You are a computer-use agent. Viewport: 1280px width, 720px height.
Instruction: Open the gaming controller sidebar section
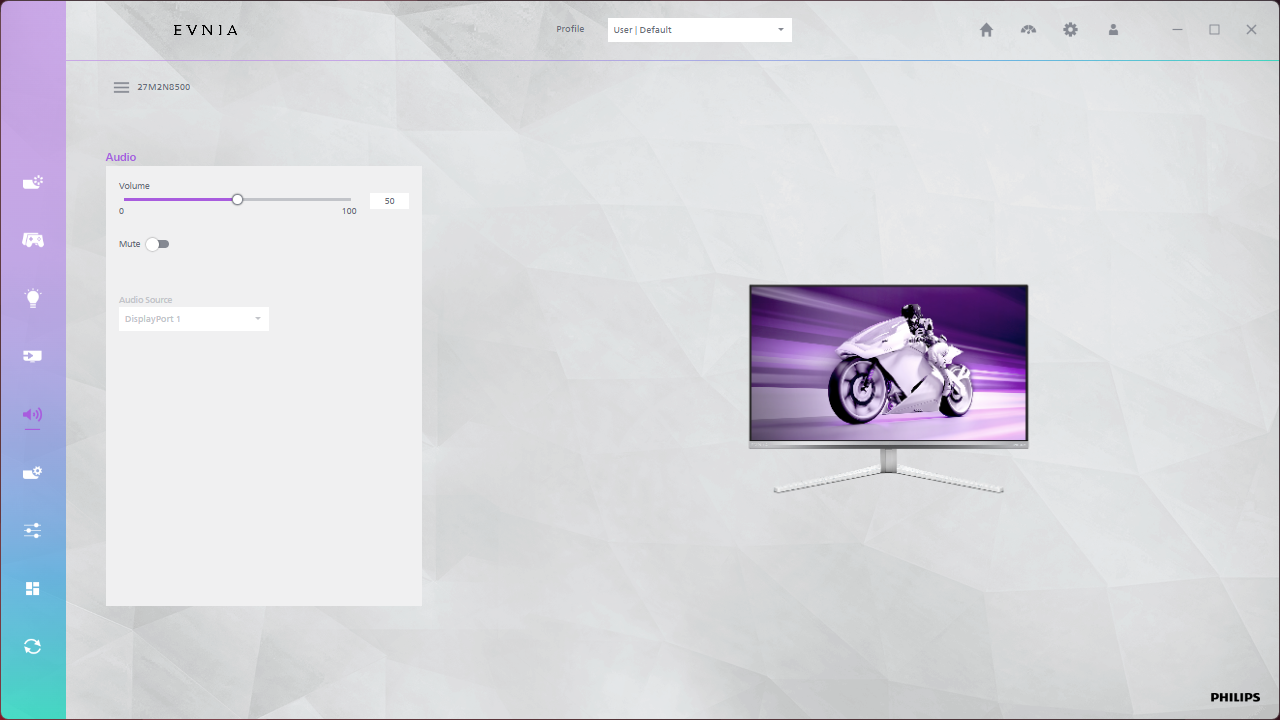(33, 240)
